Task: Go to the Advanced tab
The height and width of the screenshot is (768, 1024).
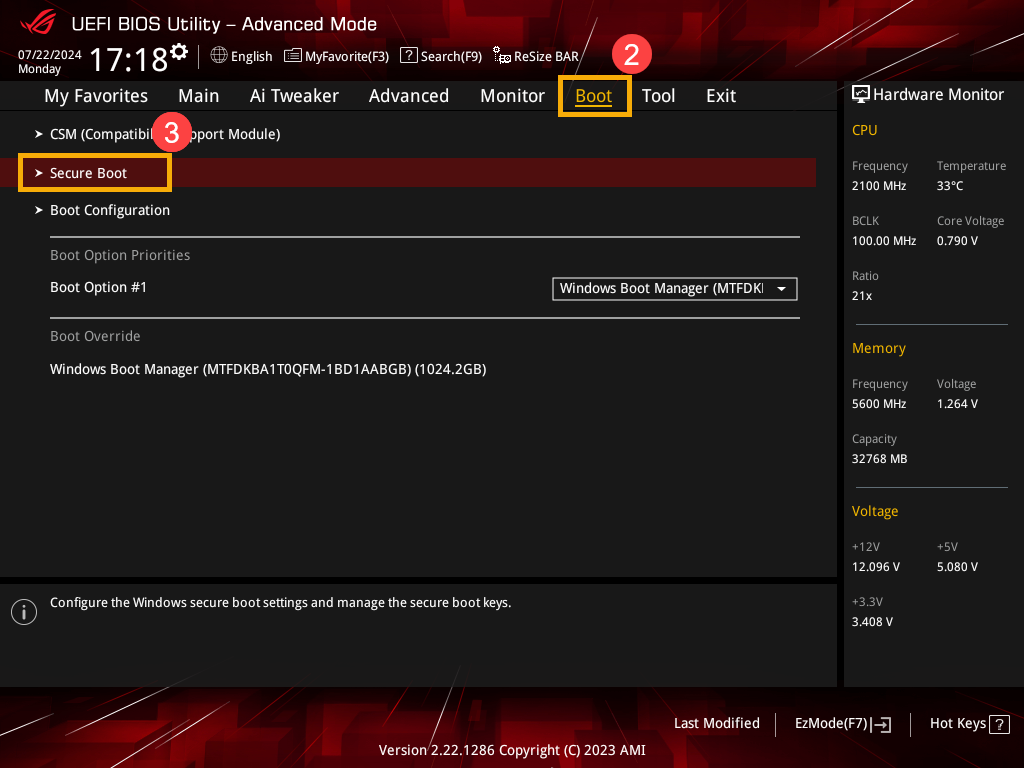Action: pos(408,96)
